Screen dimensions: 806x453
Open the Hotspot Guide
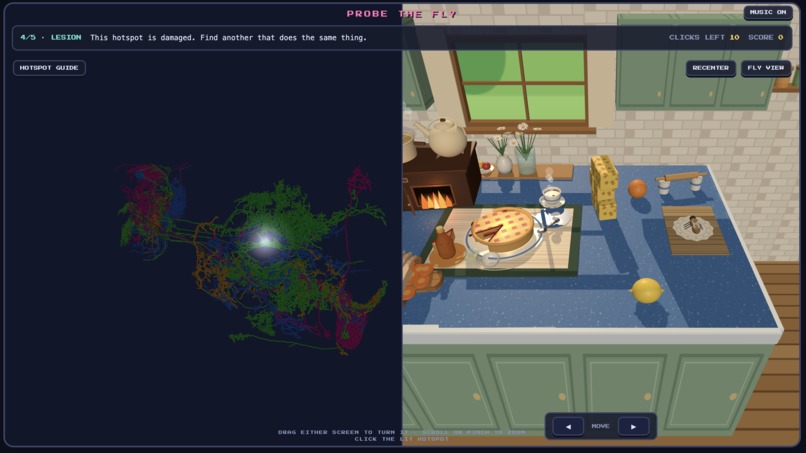(49, 68)
